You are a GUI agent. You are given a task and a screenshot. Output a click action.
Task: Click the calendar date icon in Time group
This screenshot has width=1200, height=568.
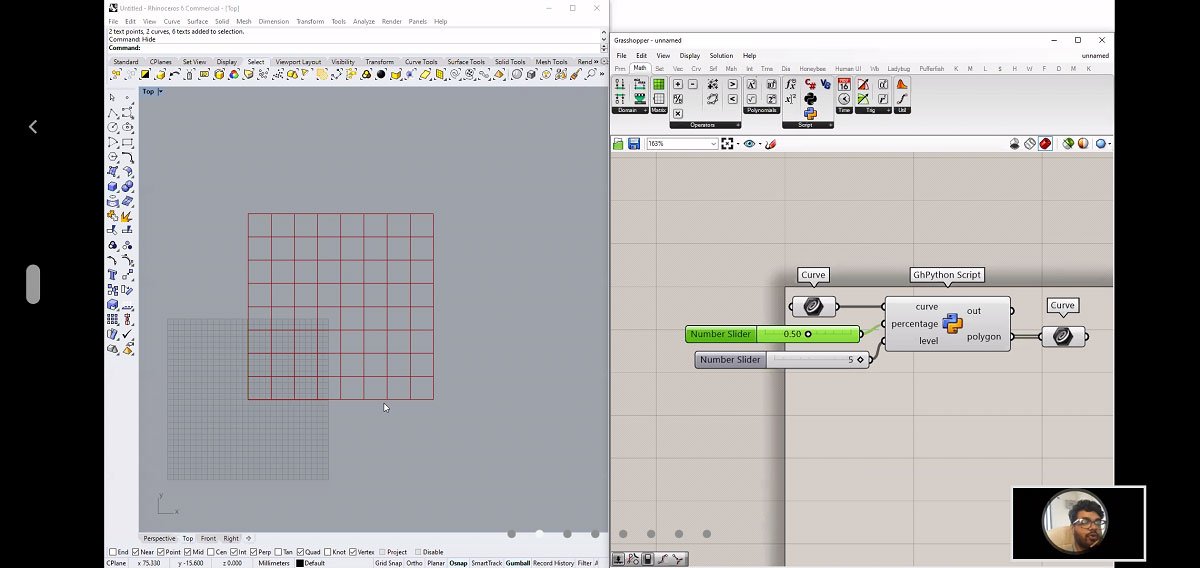click(844, 85)
